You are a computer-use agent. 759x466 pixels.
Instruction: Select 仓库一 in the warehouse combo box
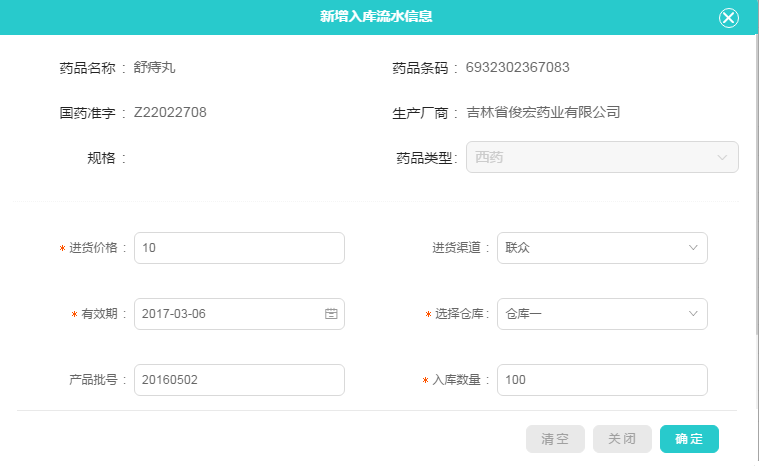point(602,314)
